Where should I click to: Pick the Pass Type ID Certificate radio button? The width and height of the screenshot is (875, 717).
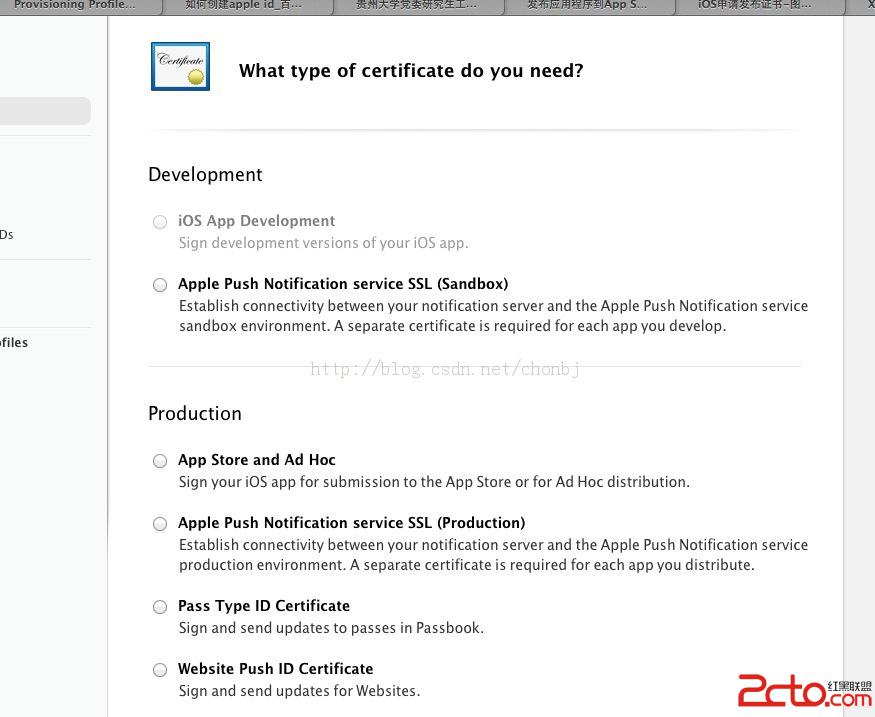pos(160,607)
